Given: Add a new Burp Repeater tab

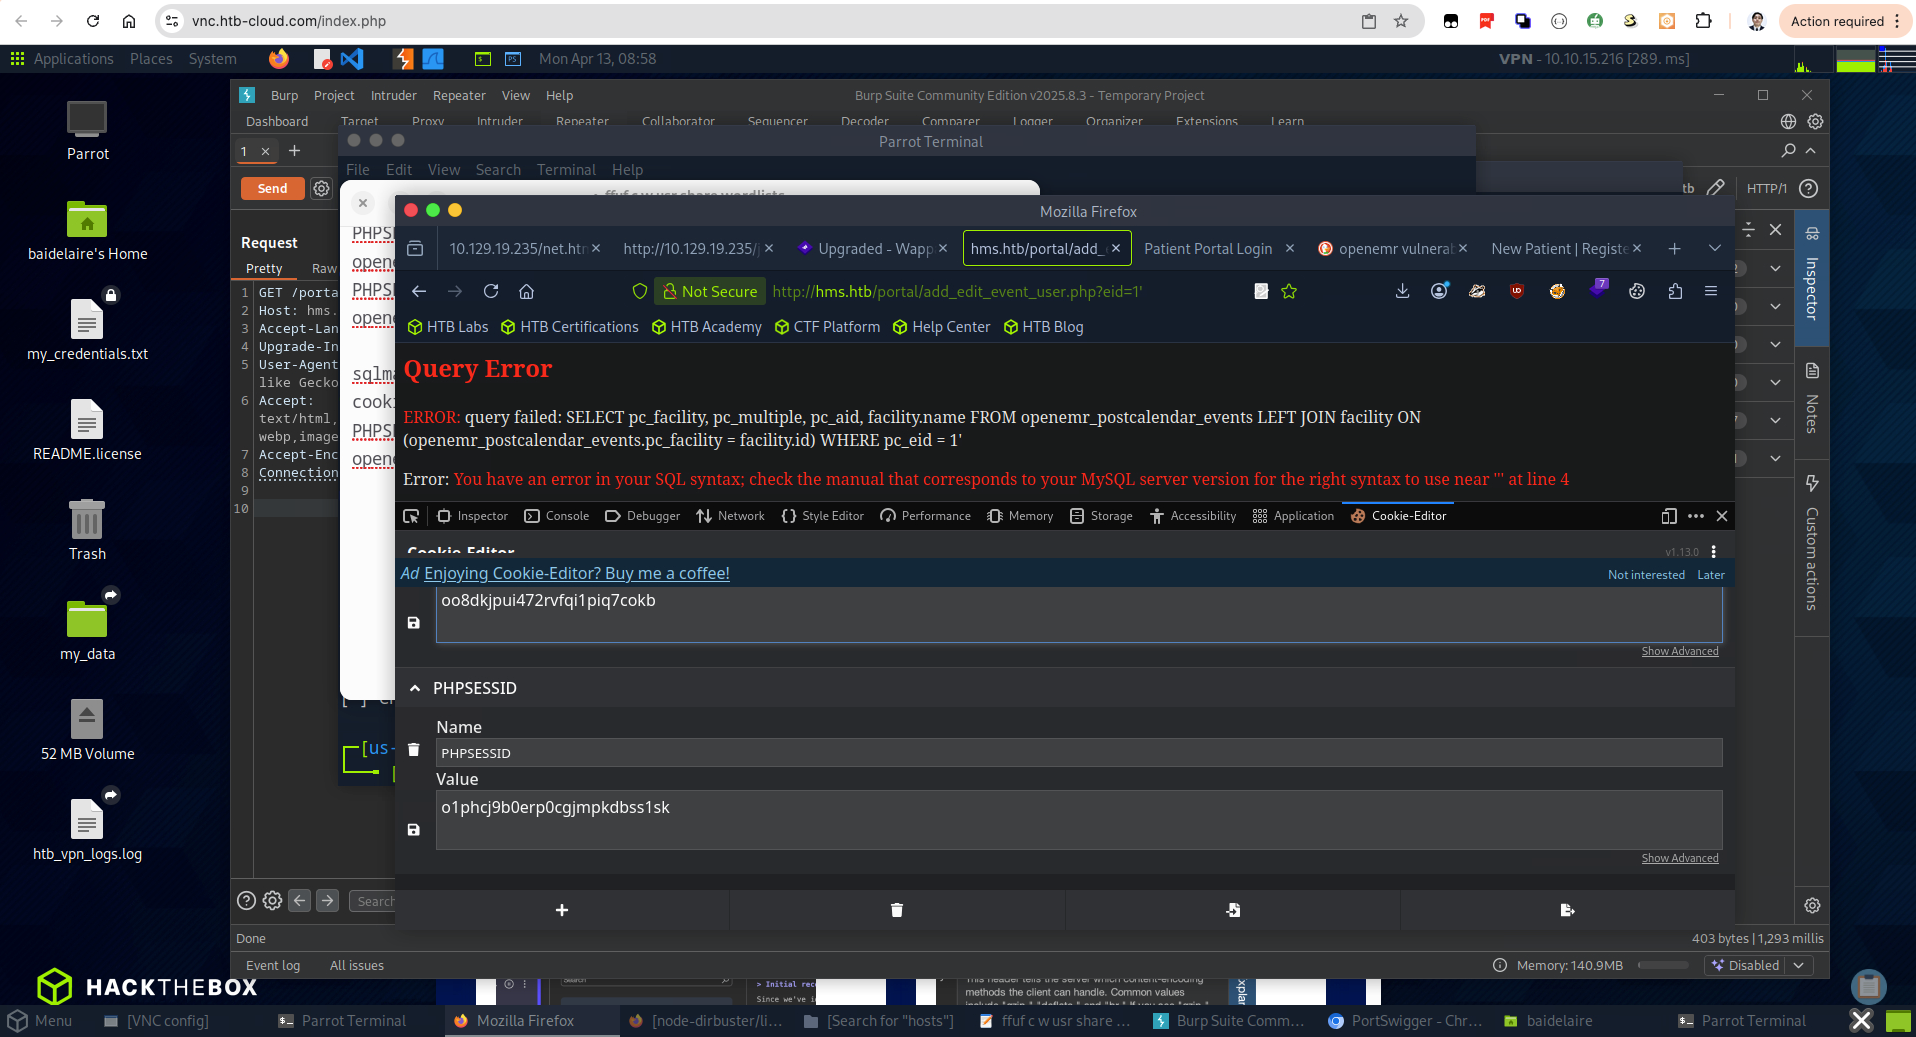Looking at the screenshot, I should 294,151.
